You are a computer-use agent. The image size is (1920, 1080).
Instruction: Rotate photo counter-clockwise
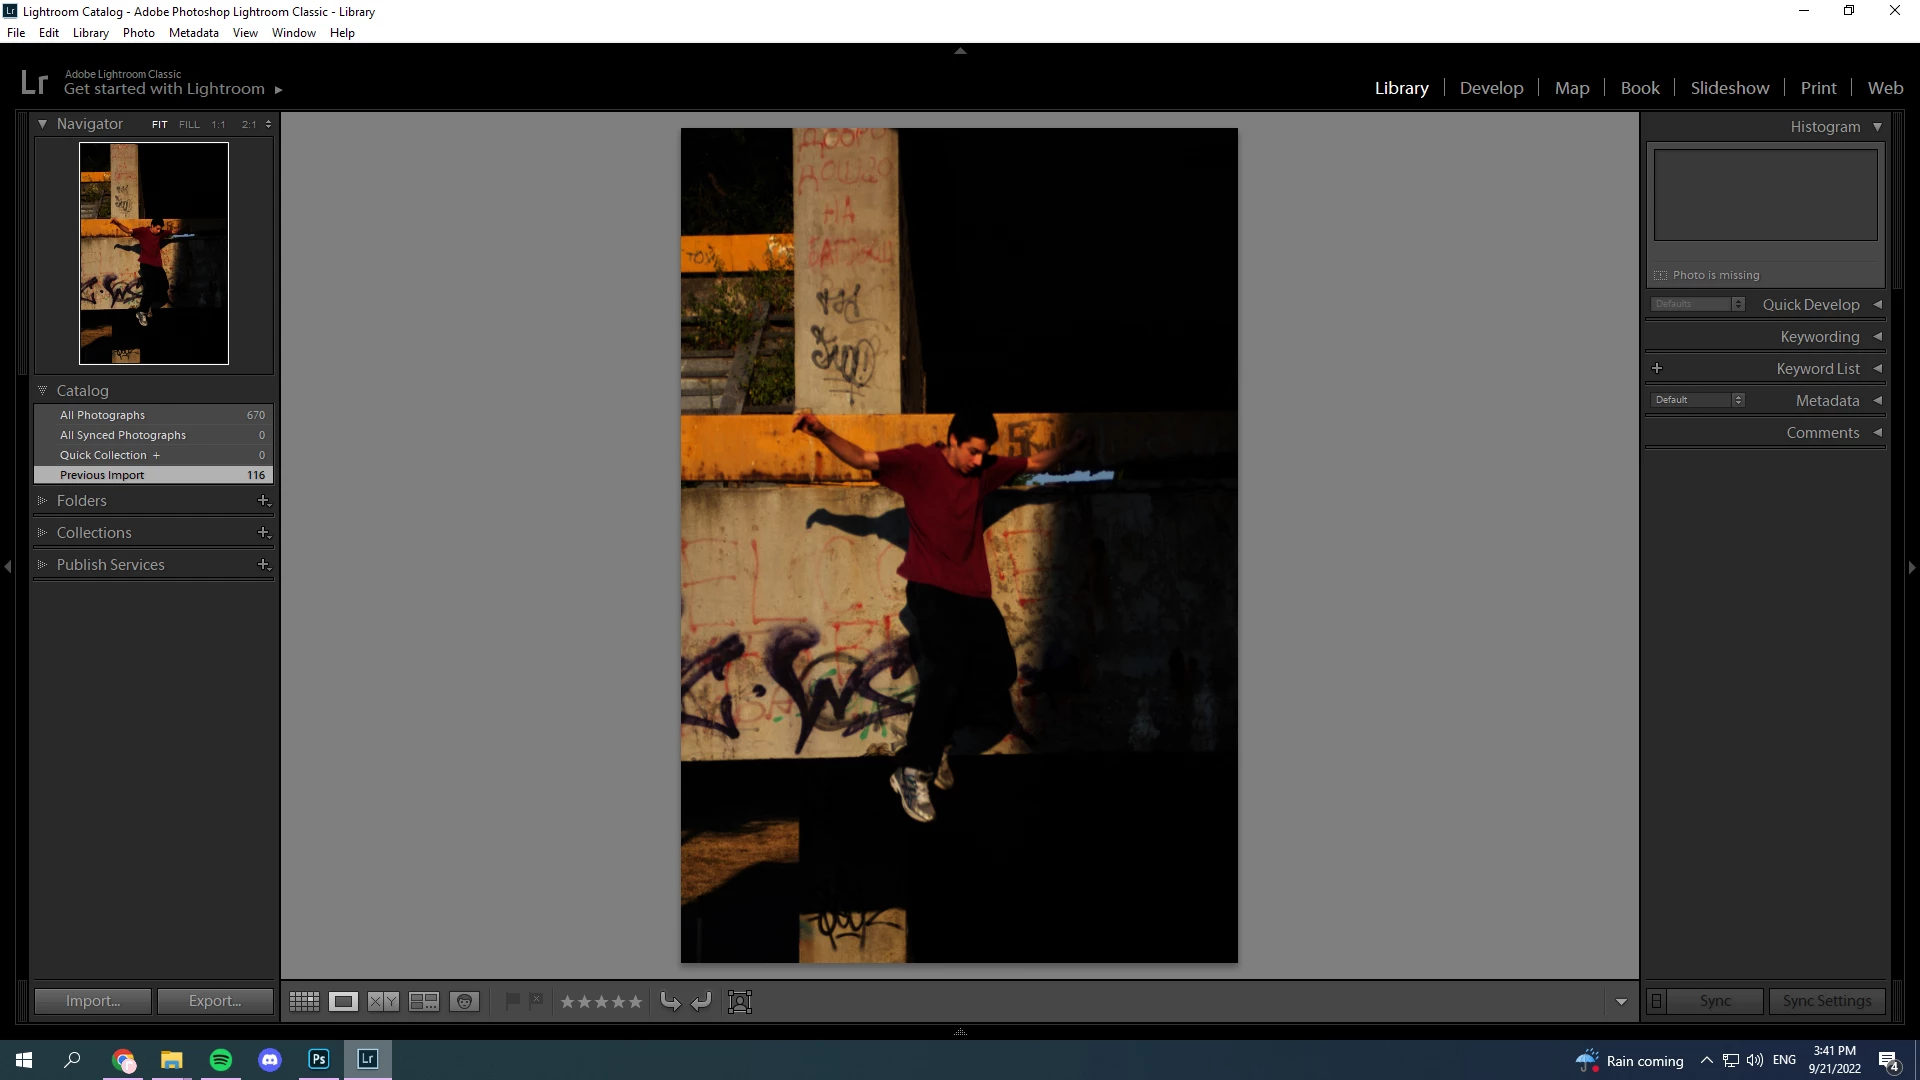tap(670, 1001)
